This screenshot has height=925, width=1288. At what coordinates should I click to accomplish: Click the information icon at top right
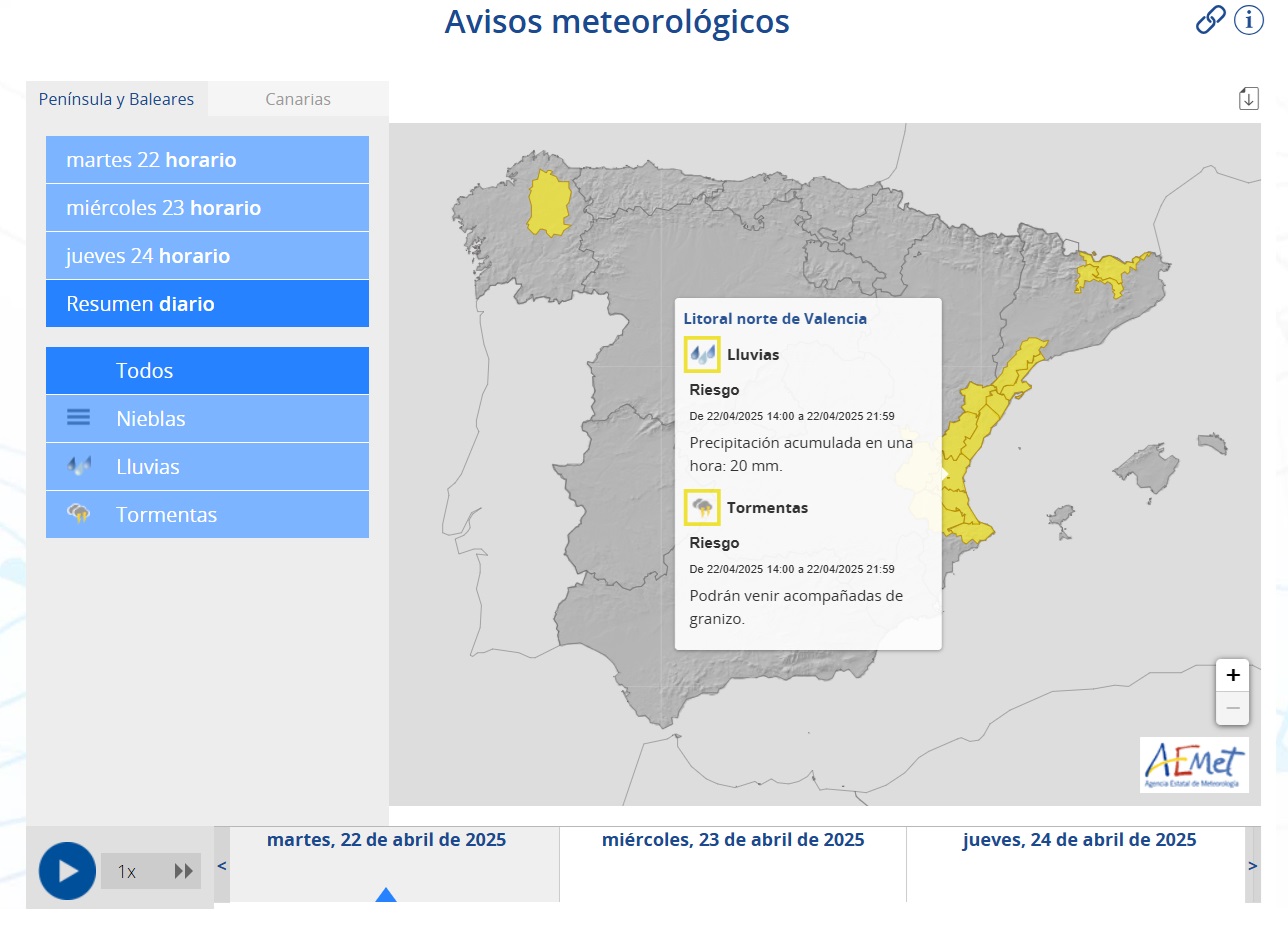point(1248,19)
